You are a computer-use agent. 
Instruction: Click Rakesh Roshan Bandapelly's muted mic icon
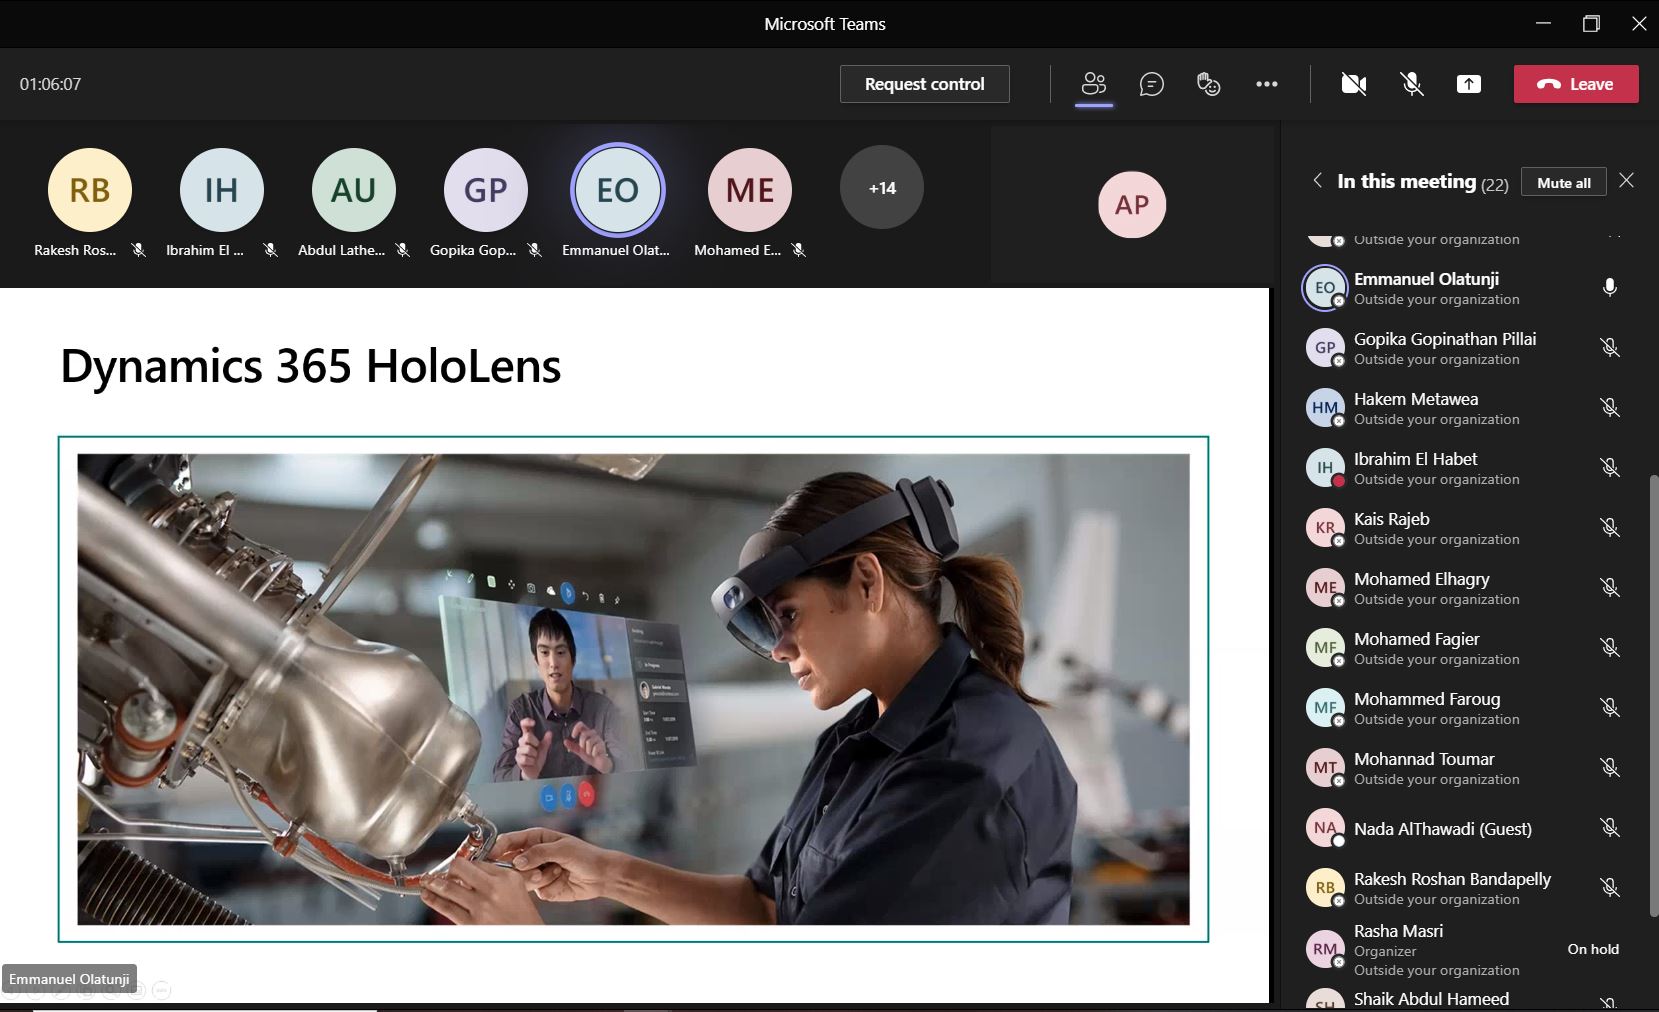[1610, 888]
